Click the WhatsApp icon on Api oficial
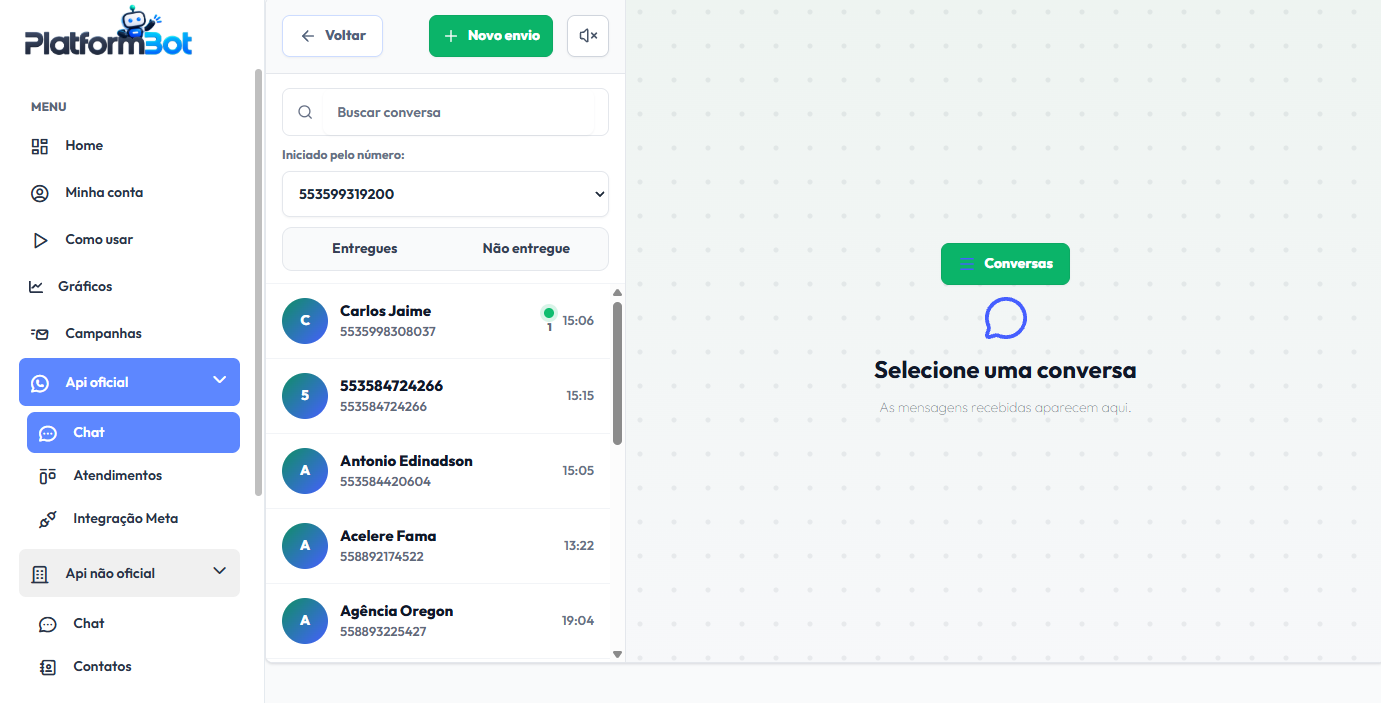Image resolution: width=1381 pixels, height=703 pixels. pos(40,383)
